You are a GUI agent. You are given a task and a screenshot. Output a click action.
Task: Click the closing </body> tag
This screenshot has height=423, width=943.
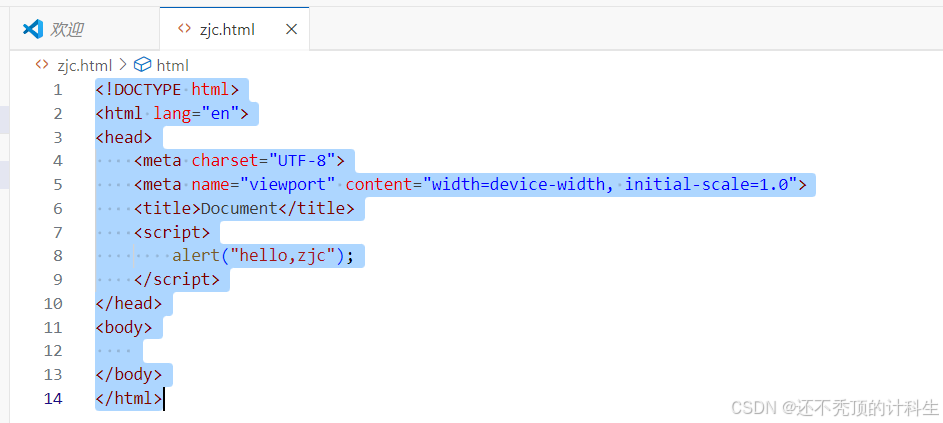pyautogui.click(x=129, y=375)
